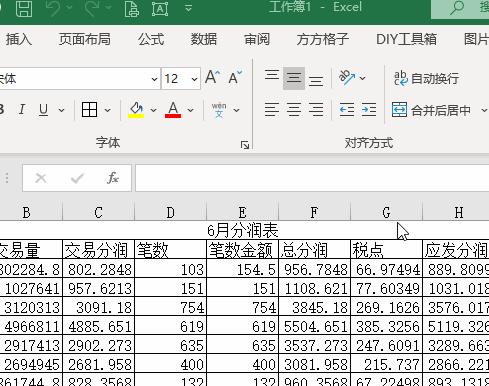
Task: Click the text box icon in quick access toolbar
Action: point(160,8)
